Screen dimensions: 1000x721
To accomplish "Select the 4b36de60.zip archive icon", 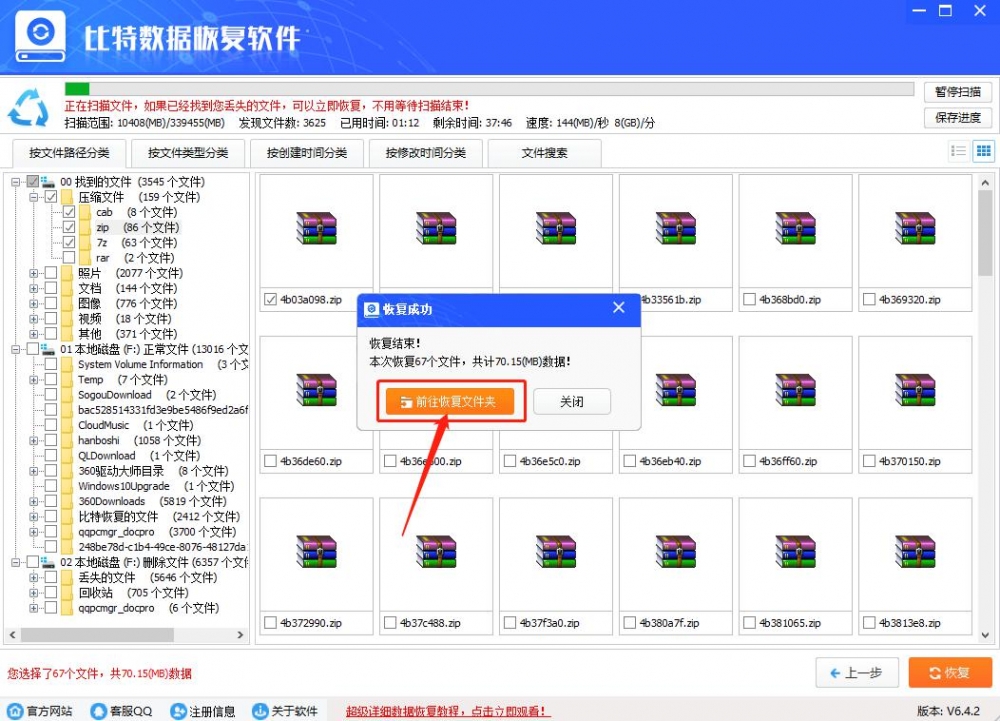I will click(x=316, y=390).
